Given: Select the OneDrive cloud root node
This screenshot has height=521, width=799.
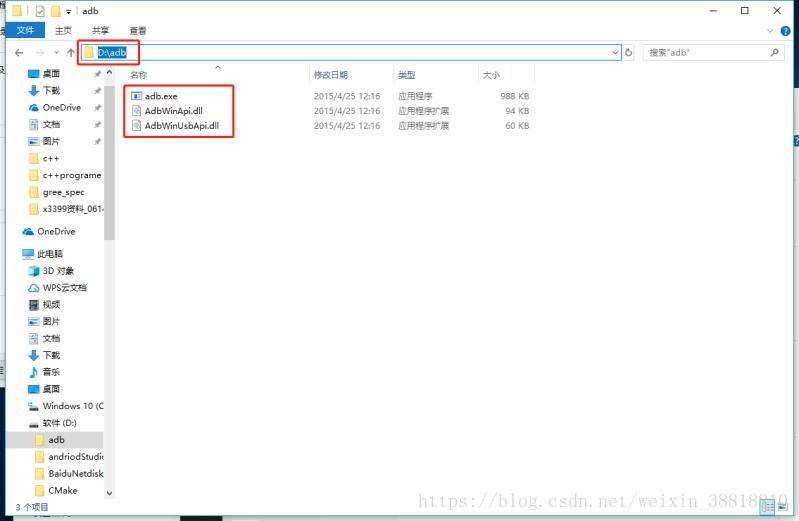Looking at the screenshot, I should click(x=56, y=231).
